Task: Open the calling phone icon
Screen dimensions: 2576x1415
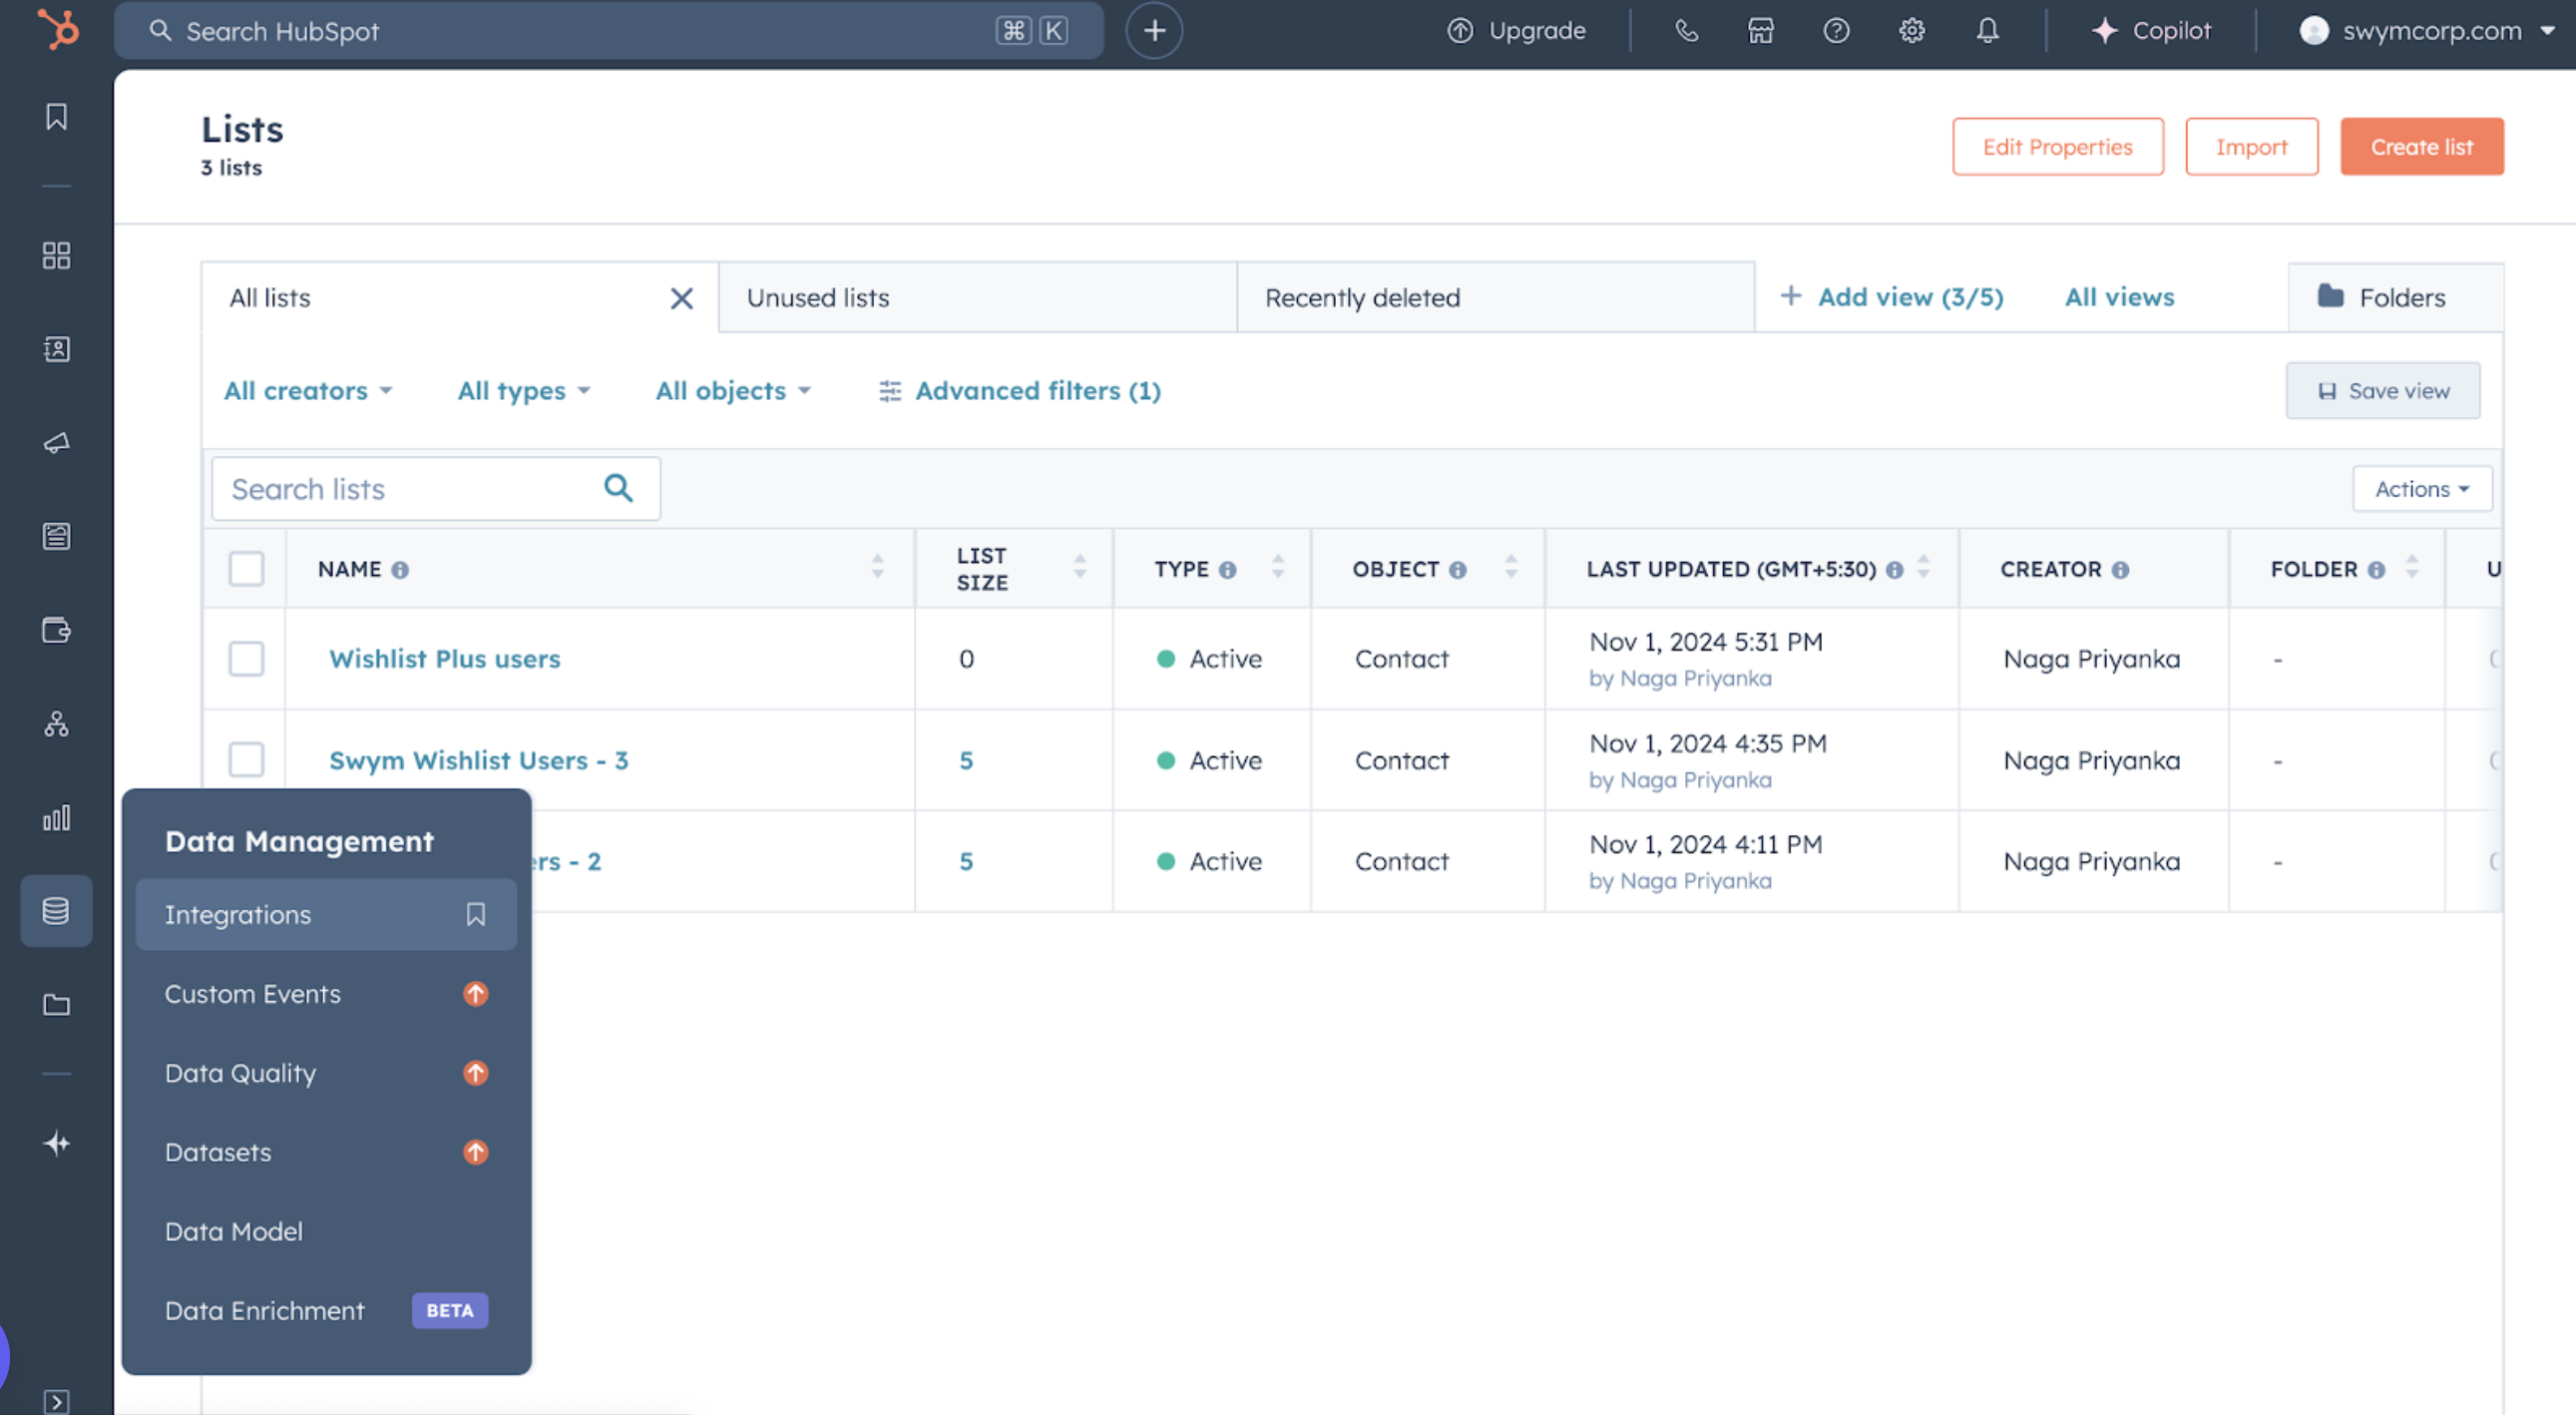Action: point(1686,31)
